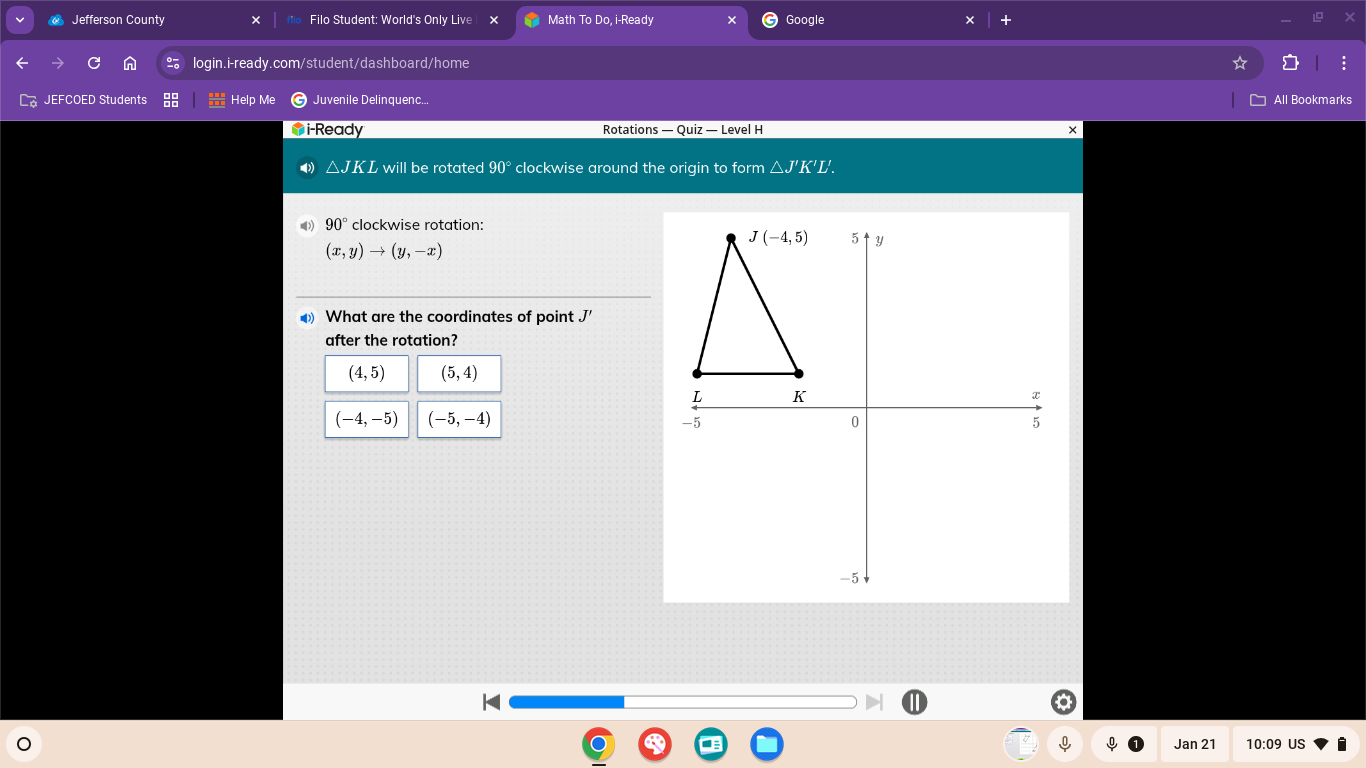
Task: Click the browser extensions puzzle icon
Action: pyautogui.click(x=1290, y=62)
